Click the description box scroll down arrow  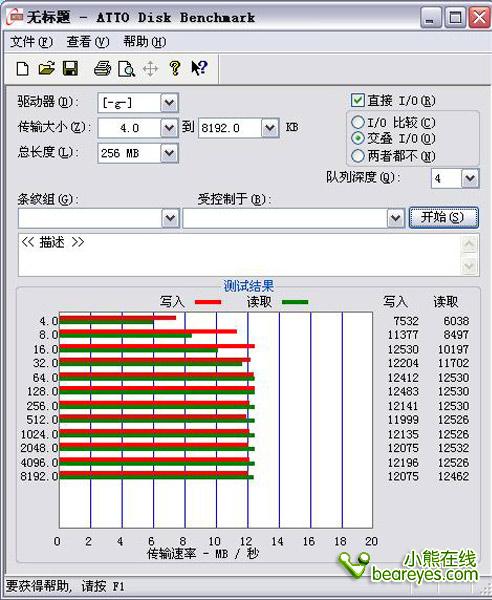469,265
